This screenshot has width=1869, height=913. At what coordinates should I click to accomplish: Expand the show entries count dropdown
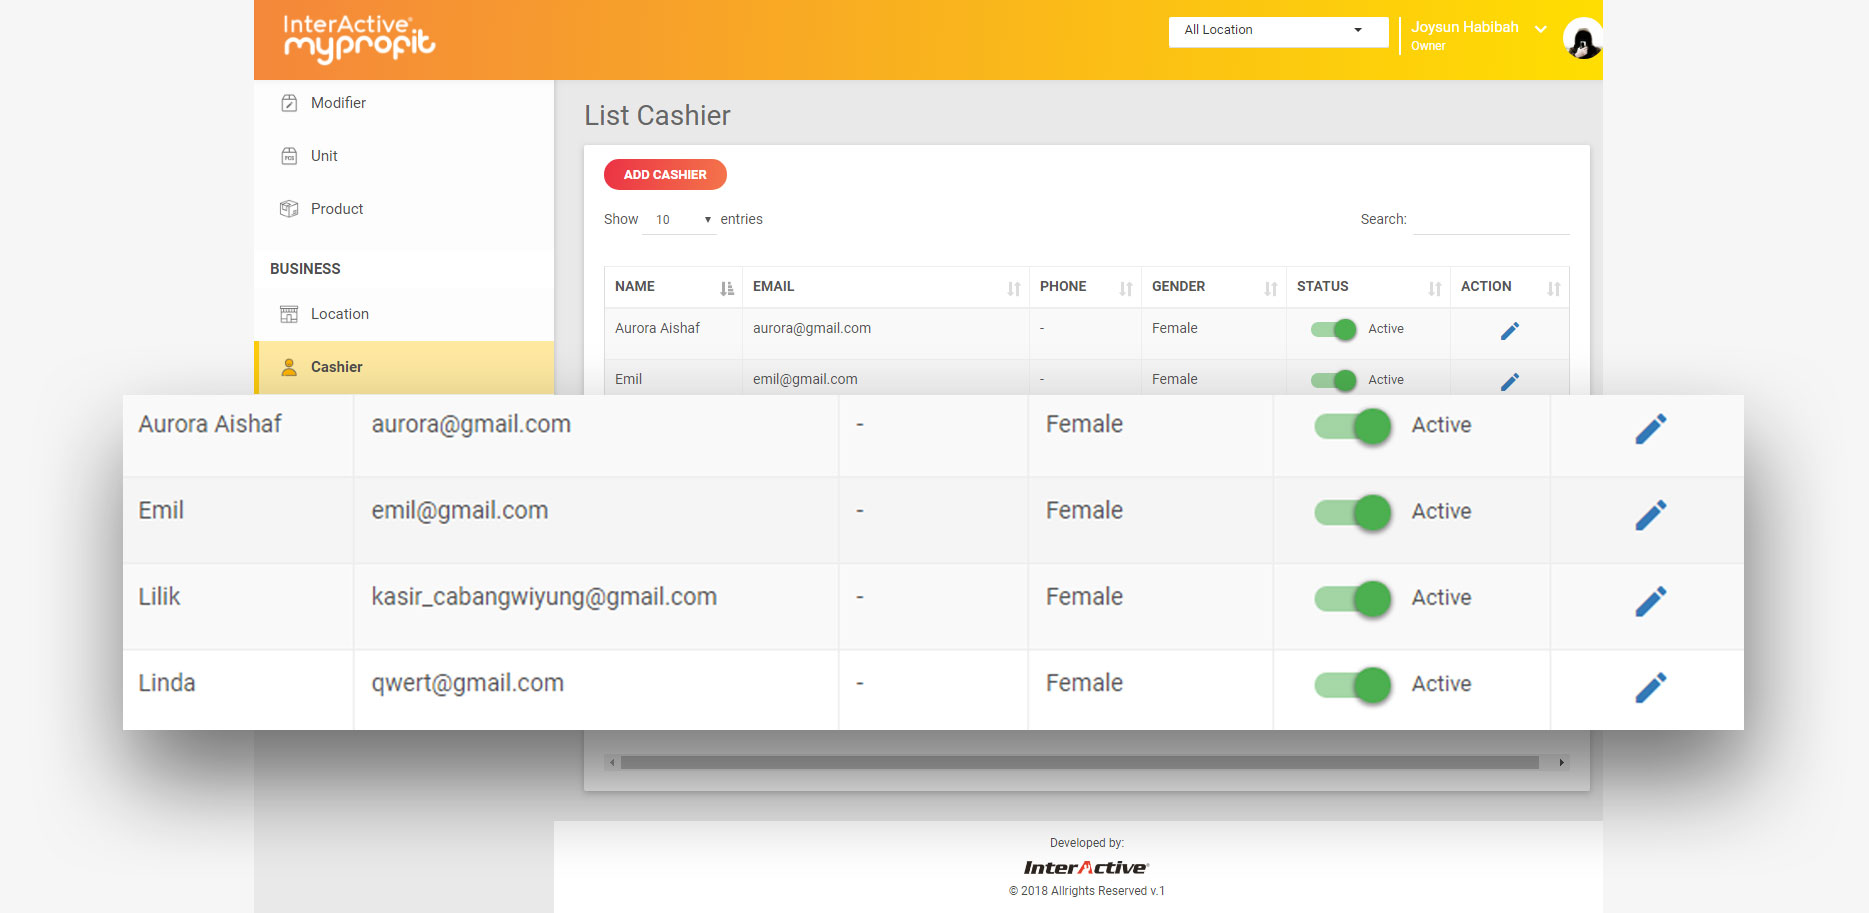click(679, 220)
